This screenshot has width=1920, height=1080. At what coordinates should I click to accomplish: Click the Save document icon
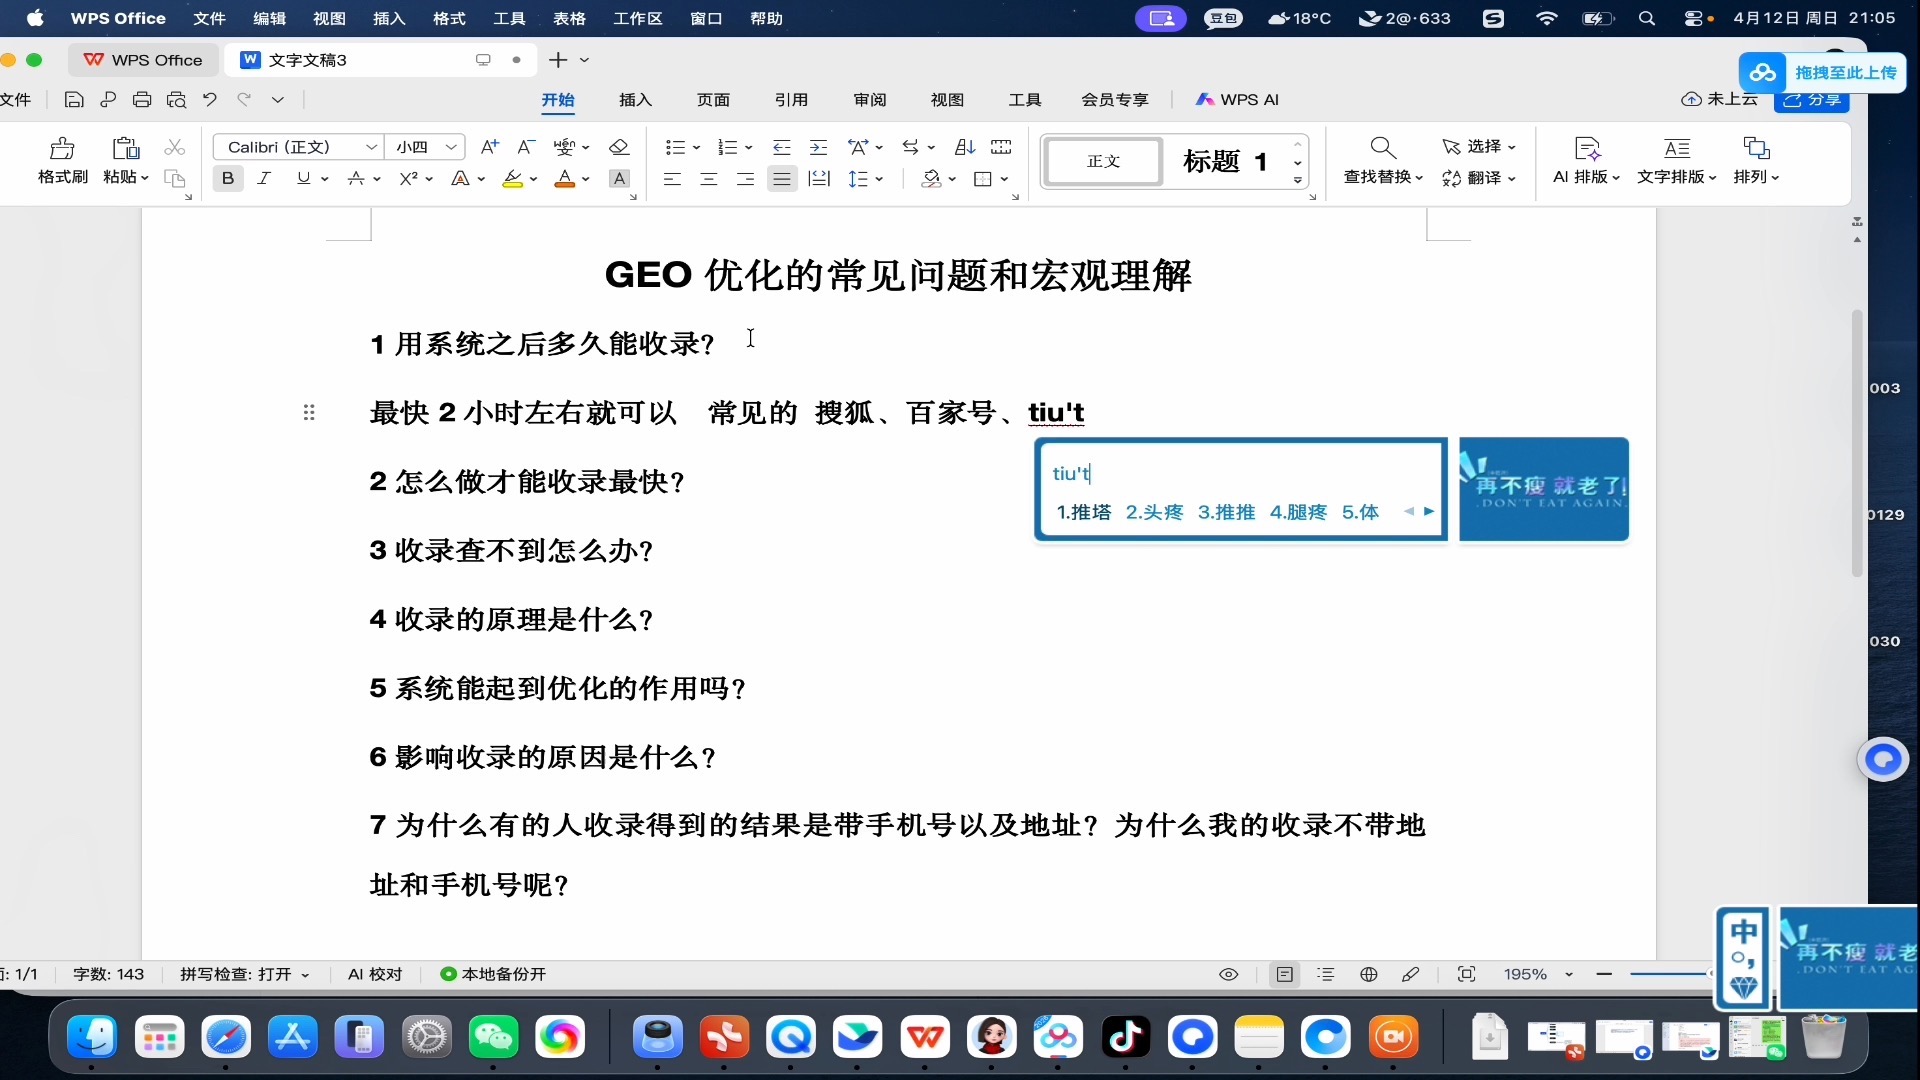(x=73, y=100)
